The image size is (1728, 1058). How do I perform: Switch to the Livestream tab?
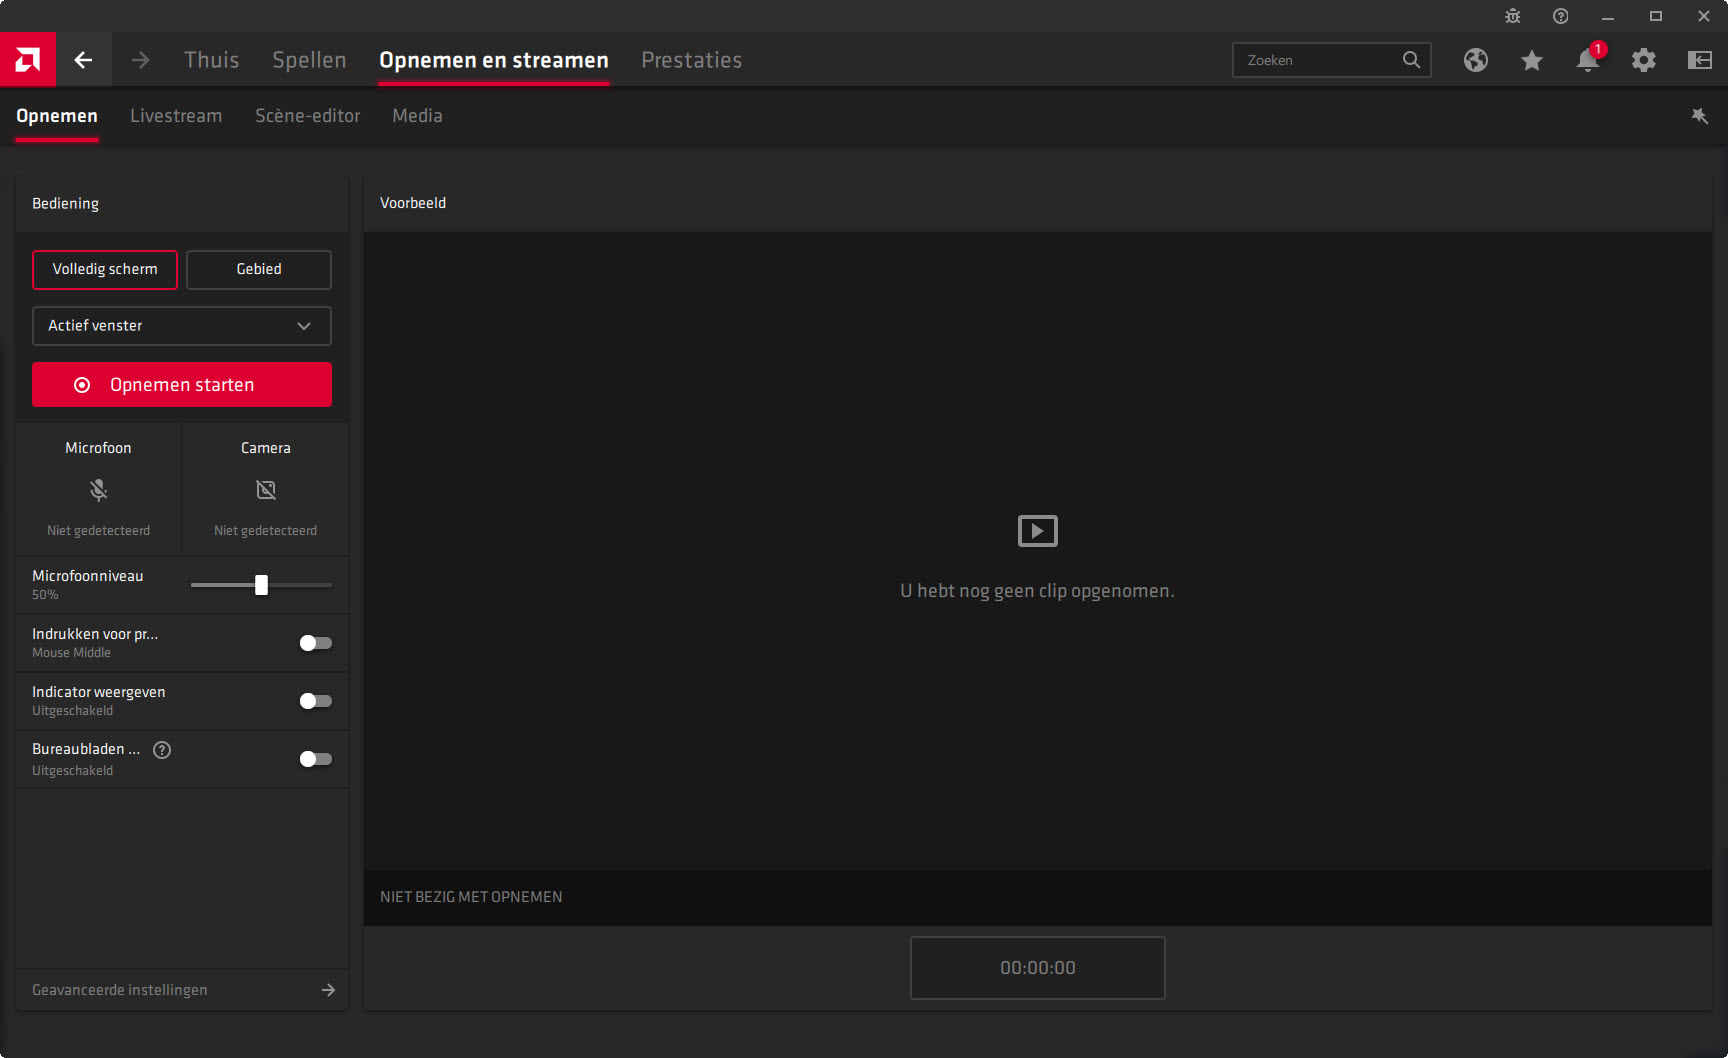tap(176, 116)
